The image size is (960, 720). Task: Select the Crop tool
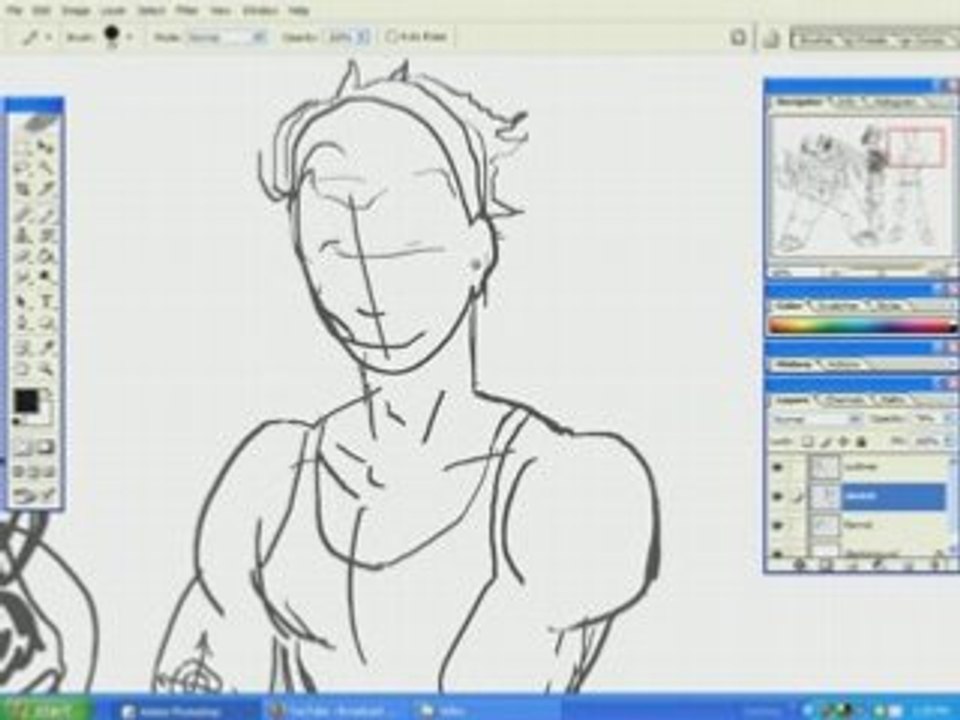tap(23, 189)
